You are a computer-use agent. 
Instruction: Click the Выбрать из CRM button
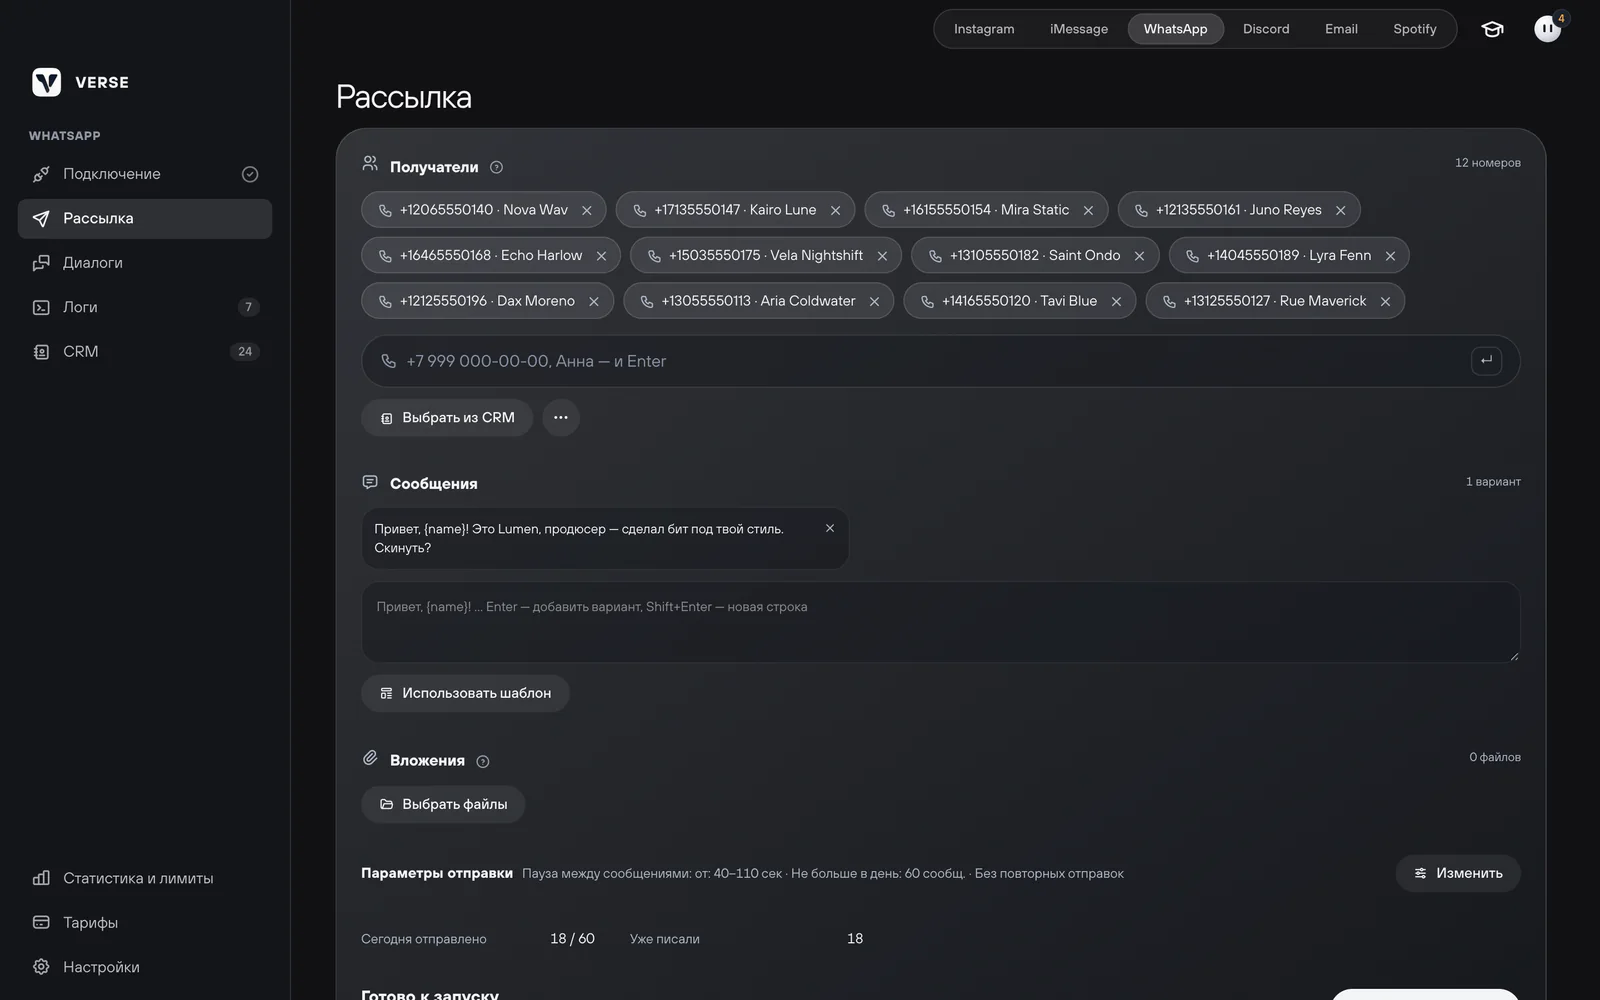pyautogui.click(x=447, y=418)
